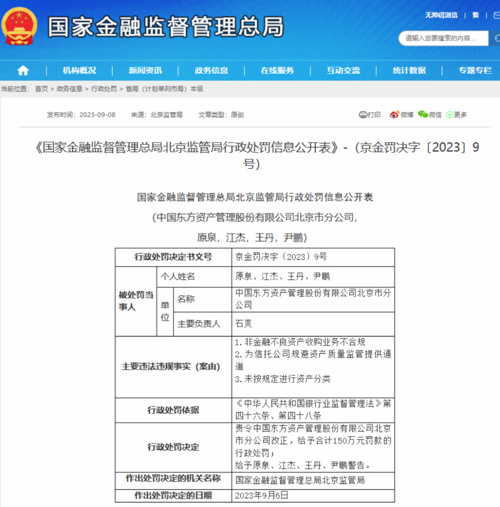Click the source text 来源: 北京监管局

pos(157,115)
